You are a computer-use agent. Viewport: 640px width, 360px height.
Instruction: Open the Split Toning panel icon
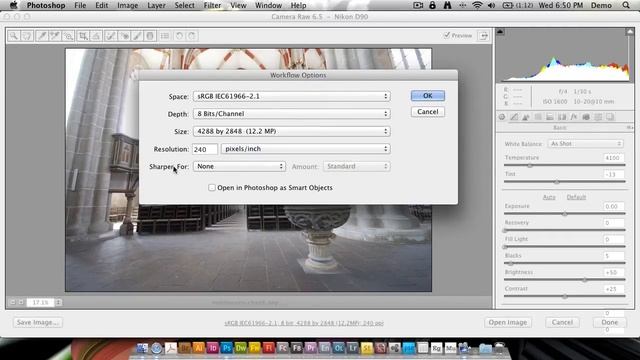550,117
